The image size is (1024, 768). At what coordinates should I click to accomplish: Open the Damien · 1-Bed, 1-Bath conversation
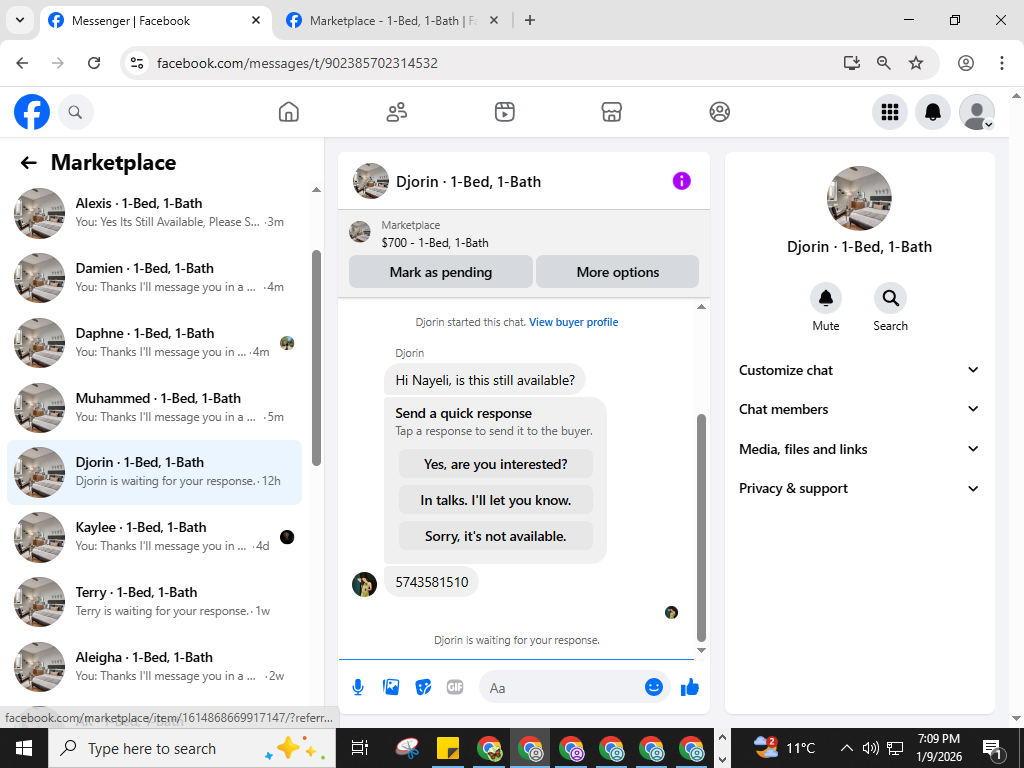point(155,278)
